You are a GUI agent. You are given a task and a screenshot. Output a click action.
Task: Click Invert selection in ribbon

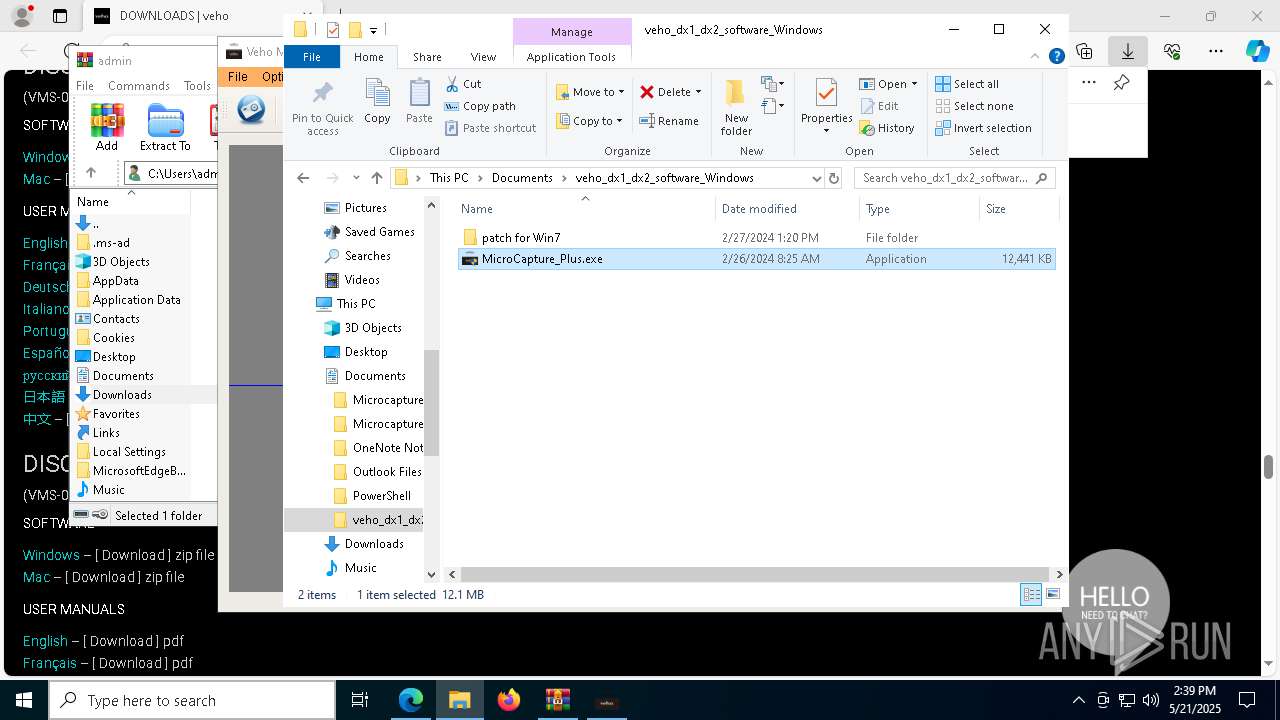(x=983, y=128)
